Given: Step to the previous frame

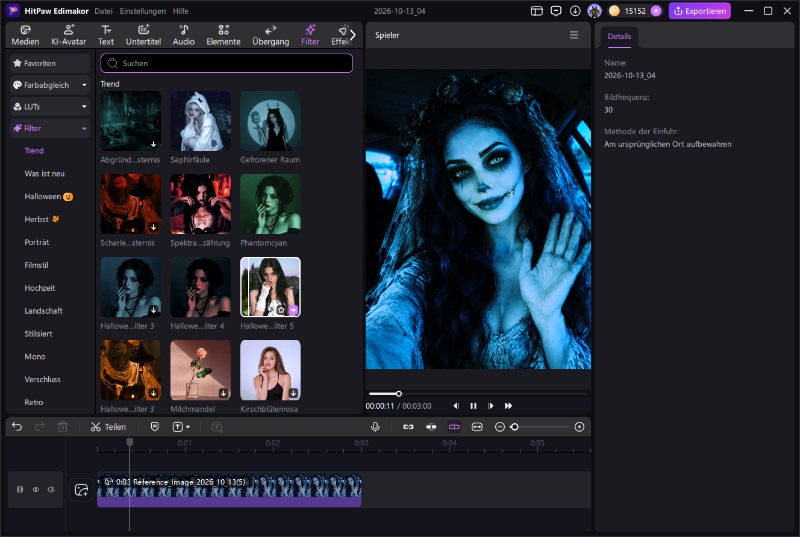Looking at the screenshot, I should click(x=456, y=406).
